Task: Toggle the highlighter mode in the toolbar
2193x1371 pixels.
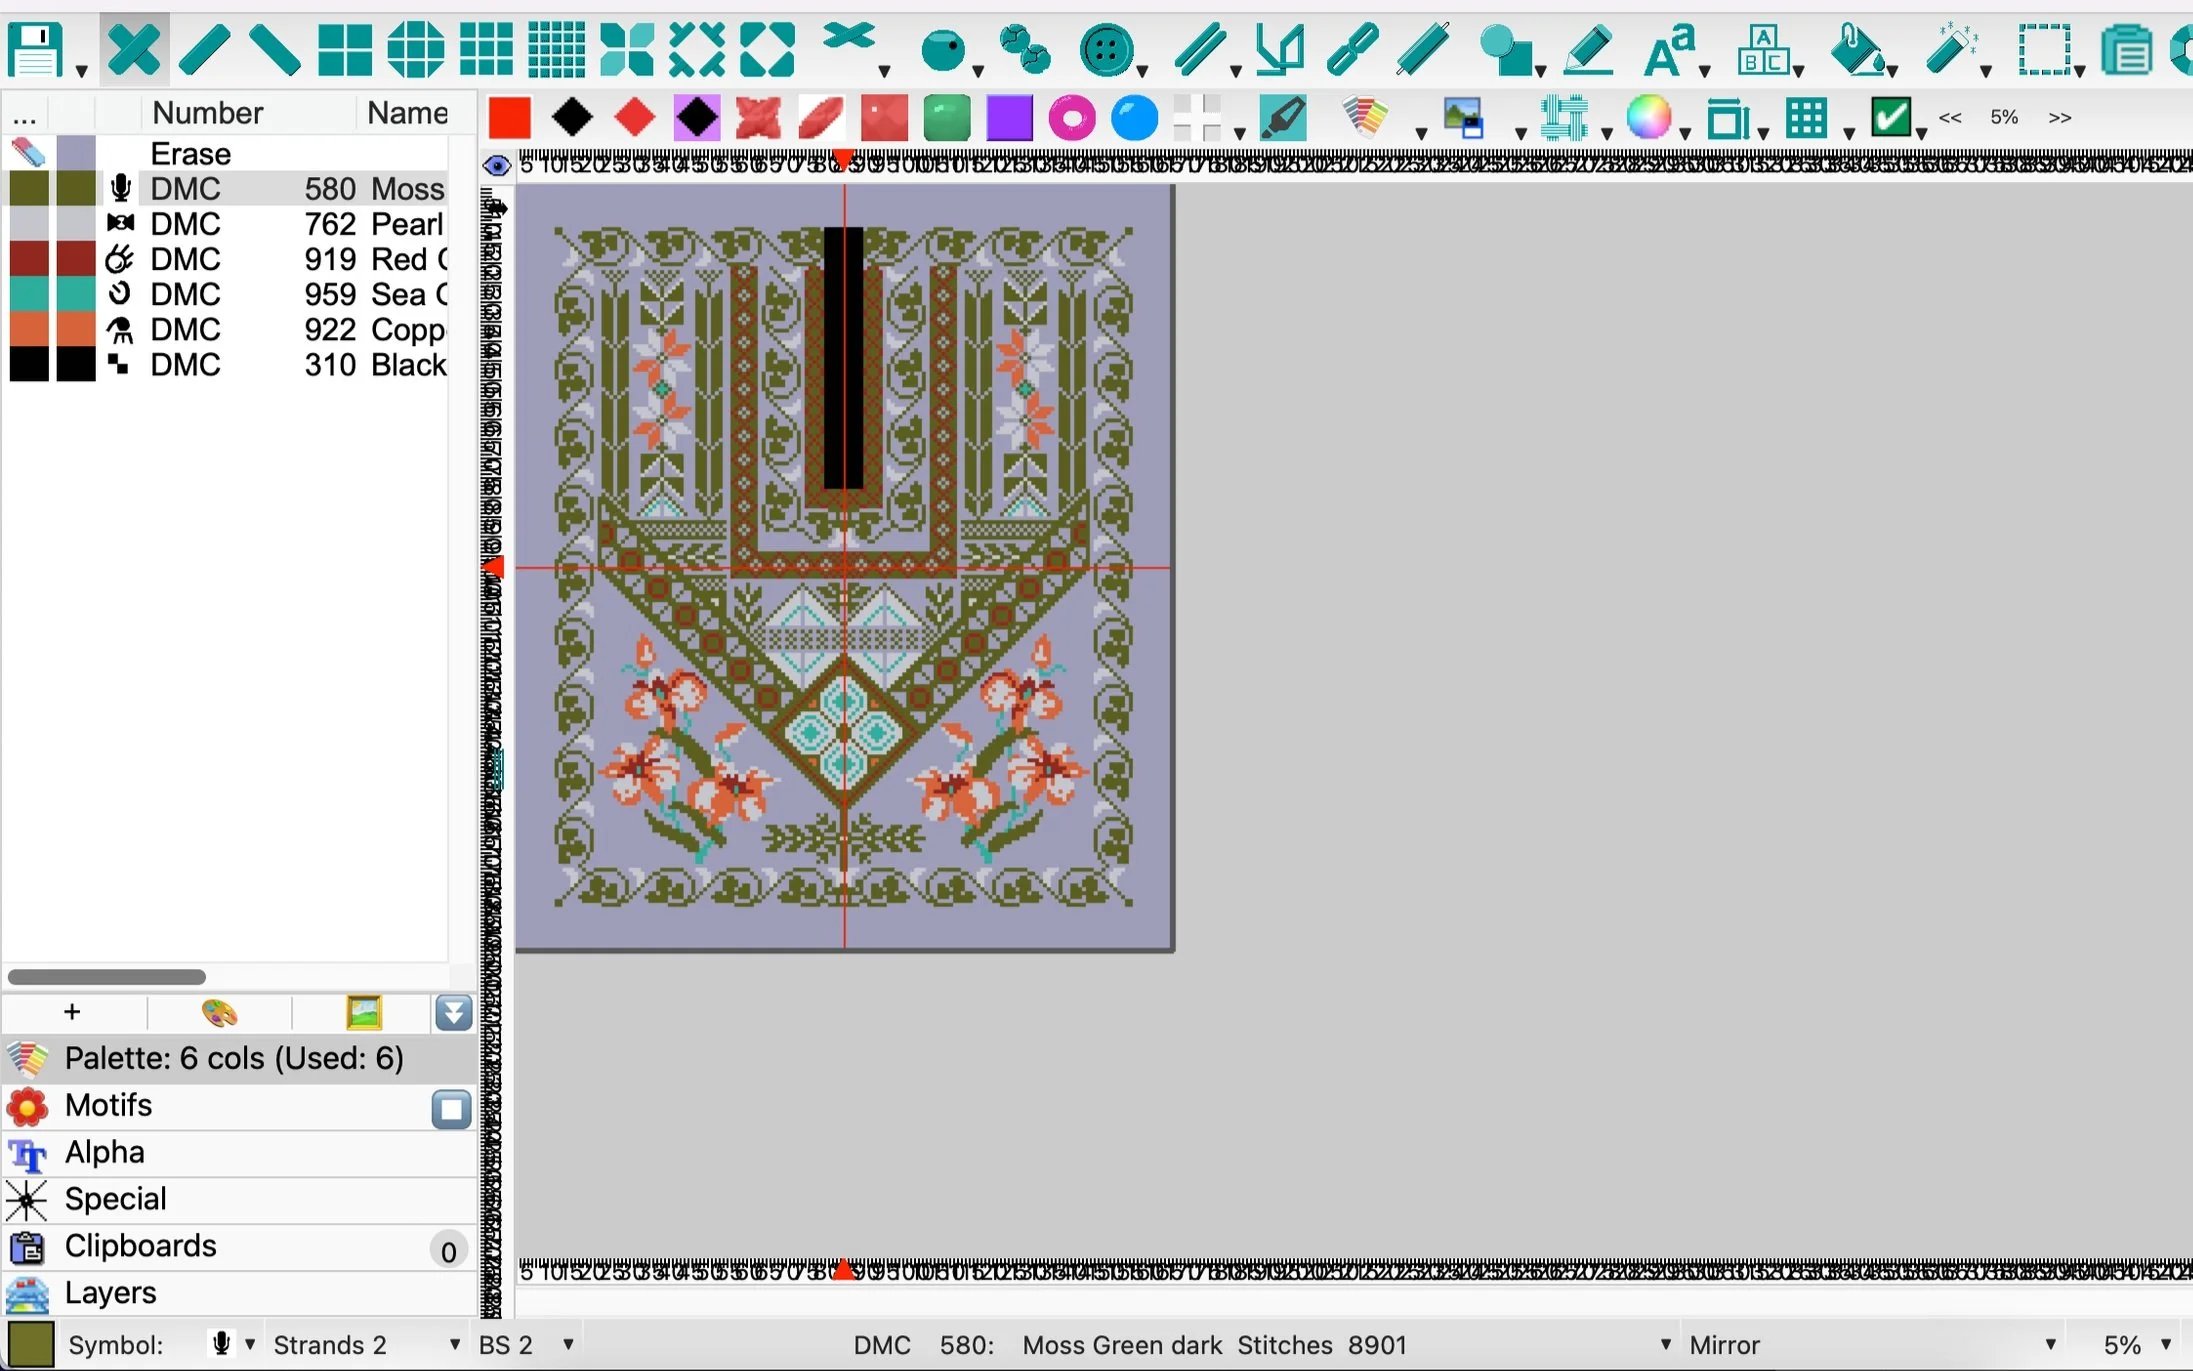Action: (1281, 117)
